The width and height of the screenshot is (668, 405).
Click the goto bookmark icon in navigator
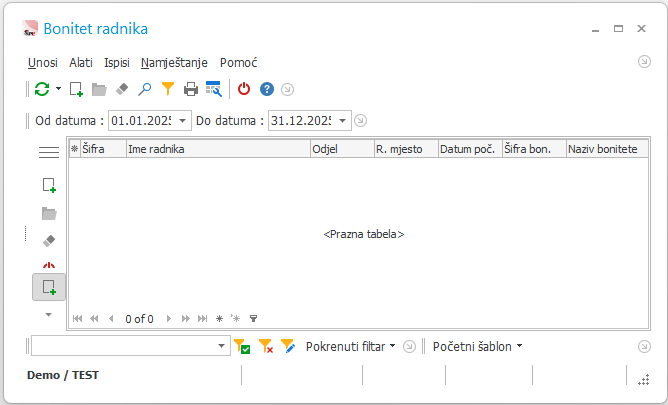(236, 319)
